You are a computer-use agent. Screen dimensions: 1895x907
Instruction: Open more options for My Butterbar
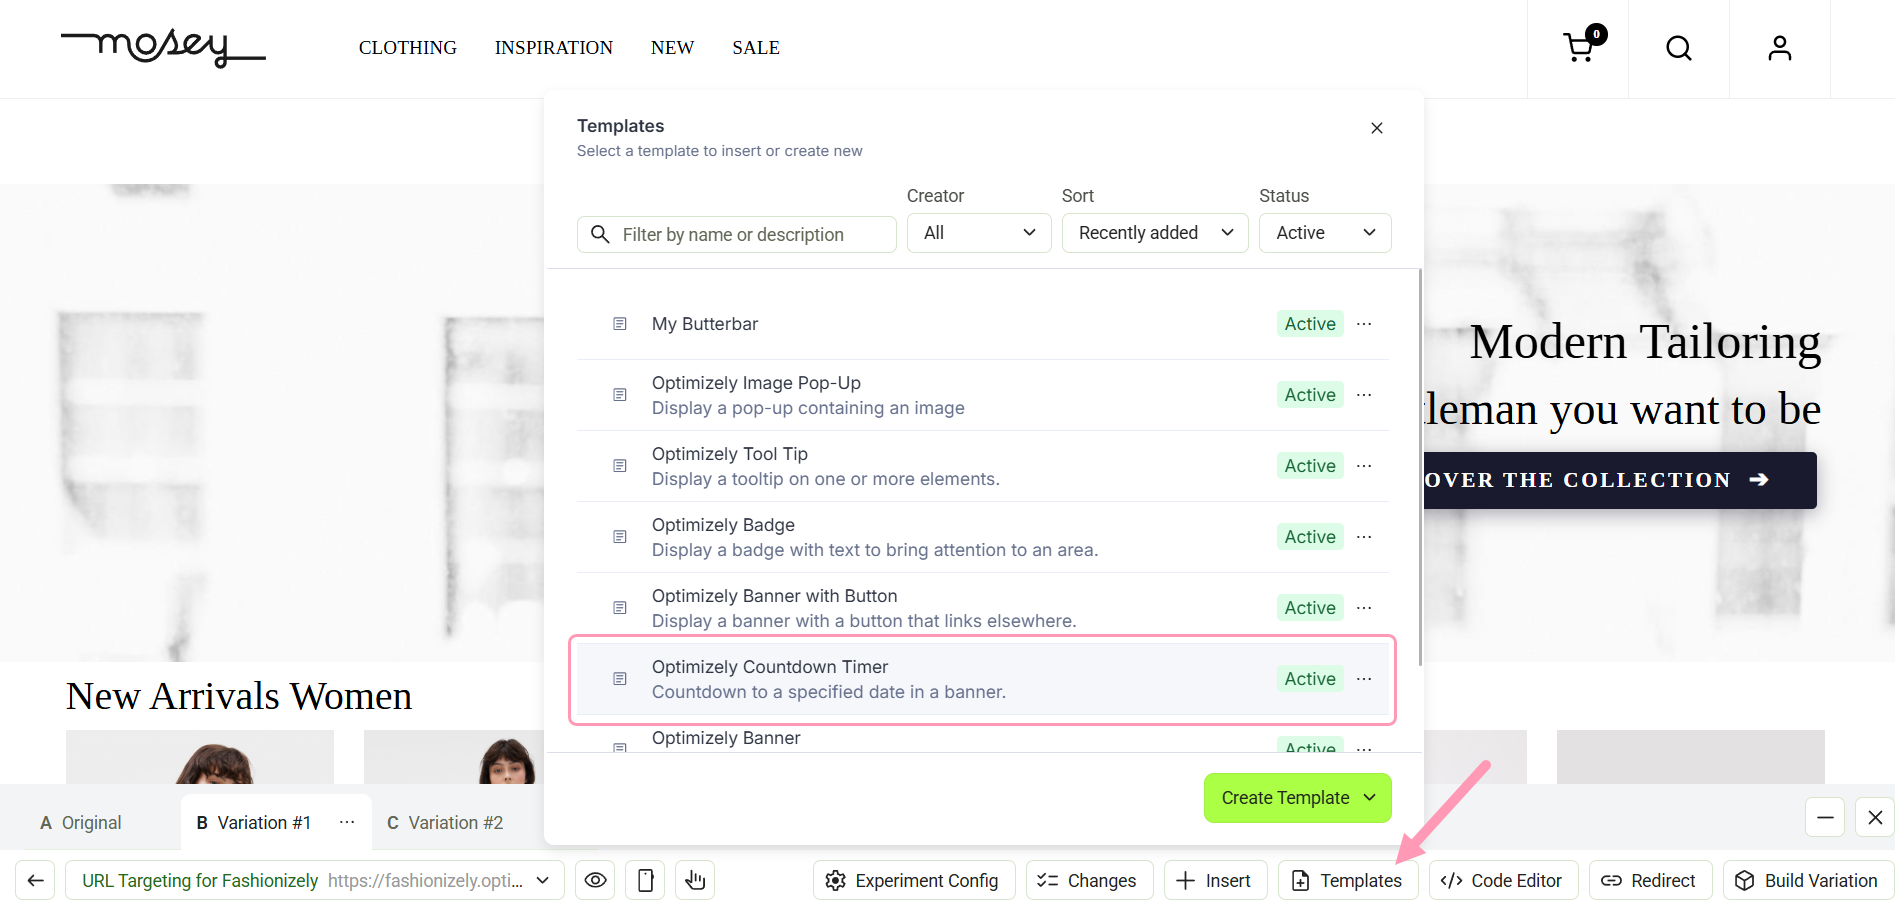(x=1364, y=324)
